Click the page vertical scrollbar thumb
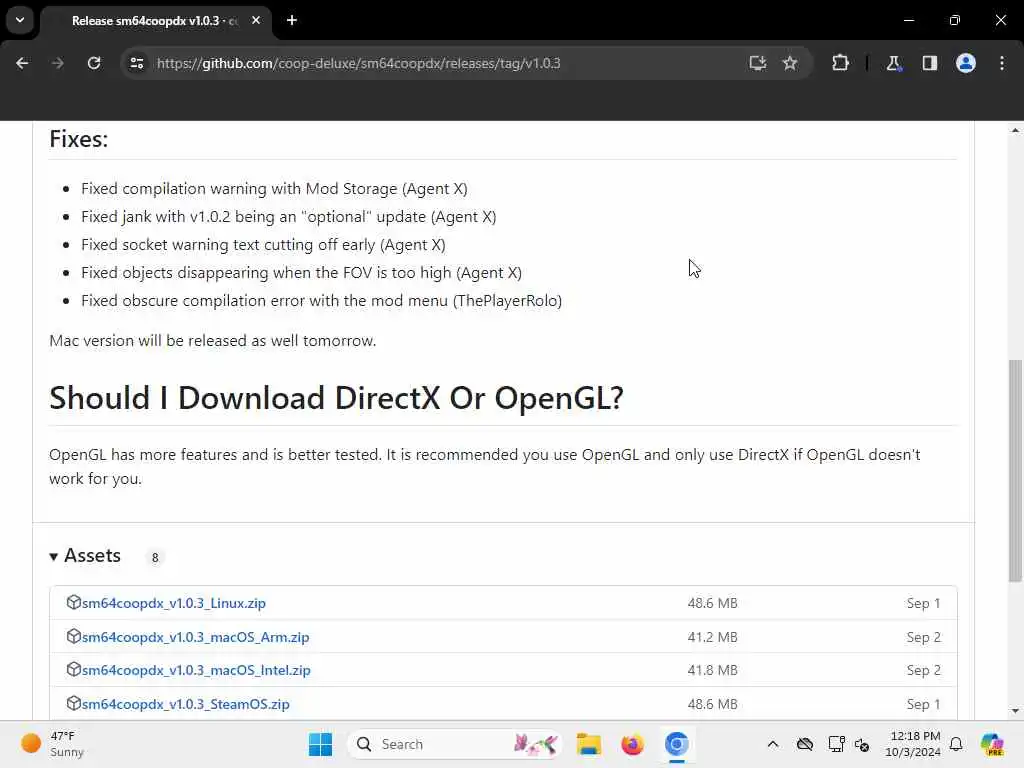The height and width of the screenshot is (768, 1024). [x=1015, y=470]
